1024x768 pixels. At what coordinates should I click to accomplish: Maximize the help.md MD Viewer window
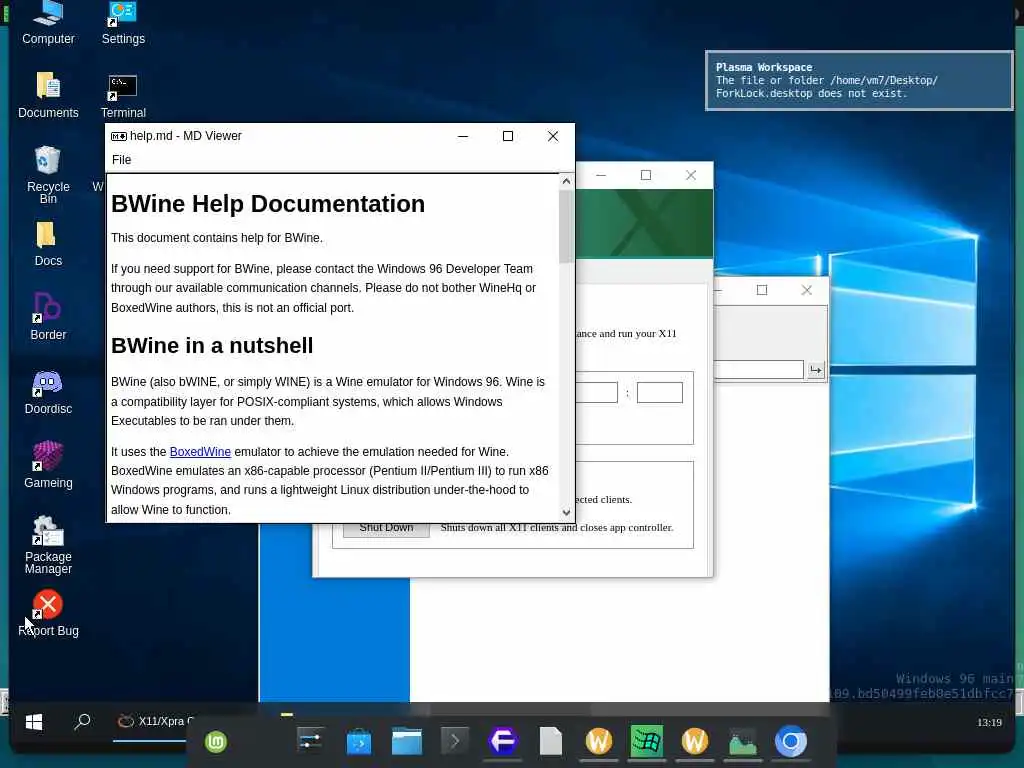[x=507, y=136]
